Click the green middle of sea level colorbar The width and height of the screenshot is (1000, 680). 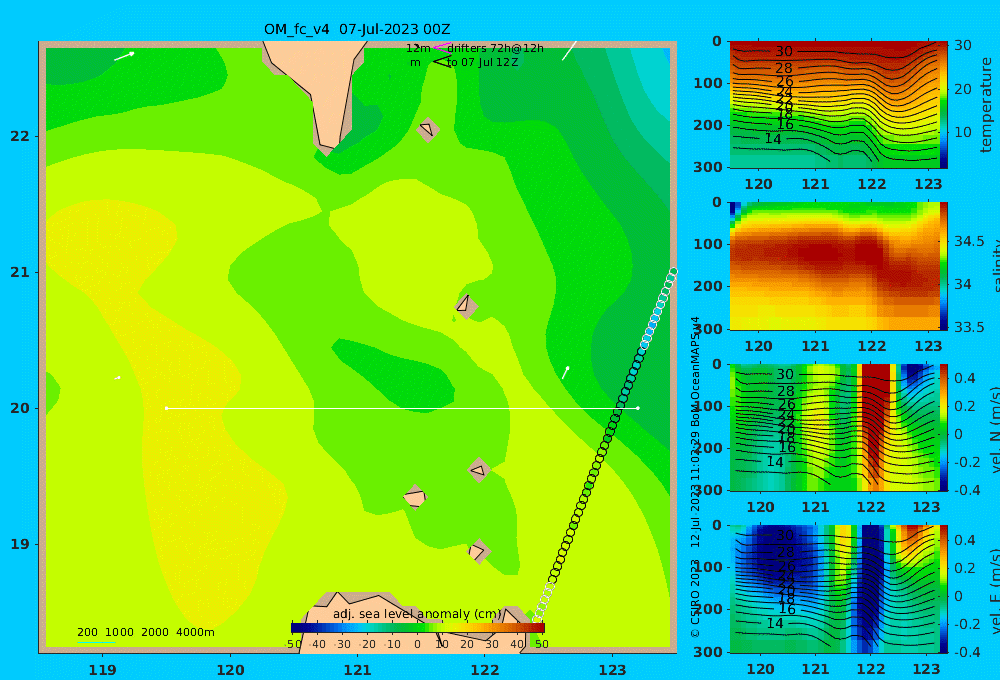418,628
